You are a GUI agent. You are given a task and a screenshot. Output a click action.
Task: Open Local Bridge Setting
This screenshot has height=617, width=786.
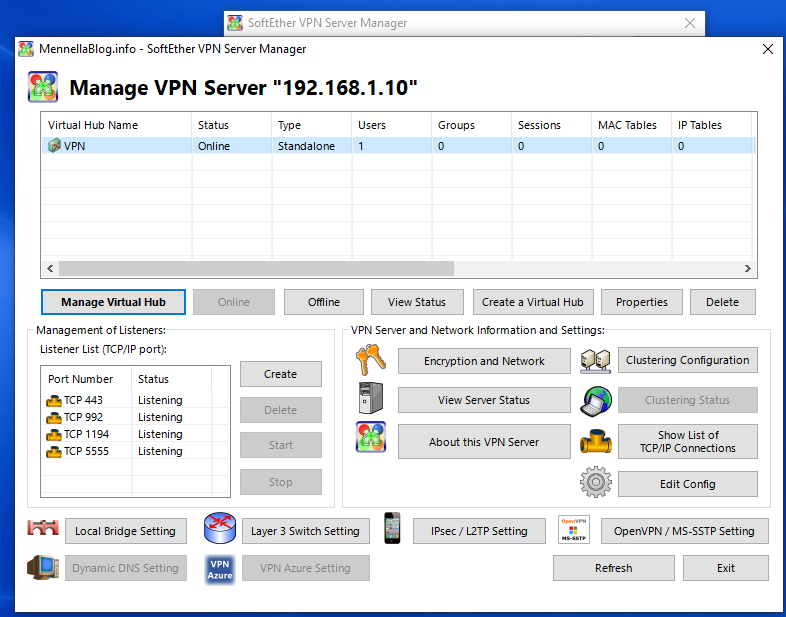(x=126, y=531)
